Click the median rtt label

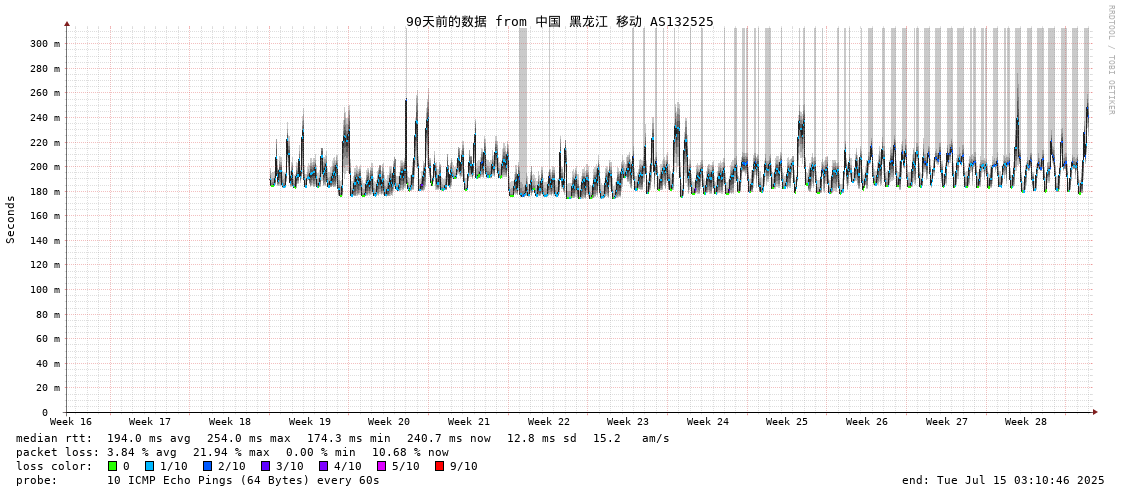click(54, 438)
